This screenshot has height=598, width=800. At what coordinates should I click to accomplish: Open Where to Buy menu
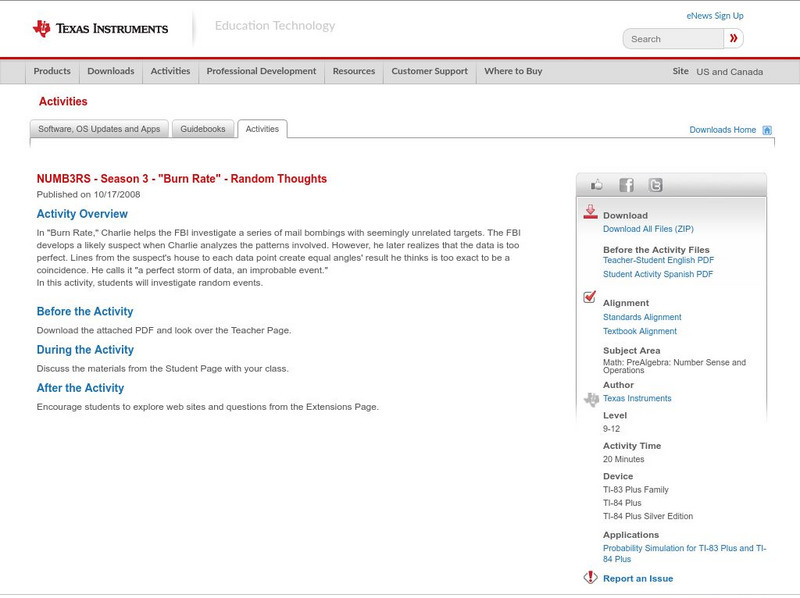click(x=513, y=71)
